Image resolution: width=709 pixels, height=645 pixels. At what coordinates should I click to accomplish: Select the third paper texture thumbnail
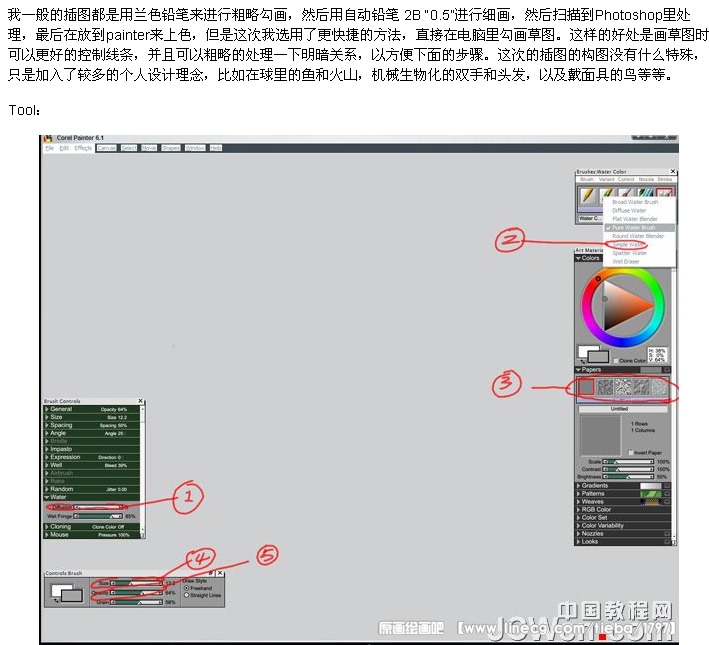(x=623, y=387)
